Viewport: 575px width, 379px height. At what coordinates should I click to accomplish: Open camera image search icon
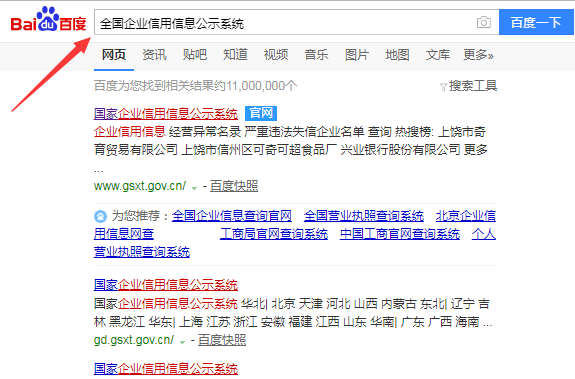tap(484, 22)
